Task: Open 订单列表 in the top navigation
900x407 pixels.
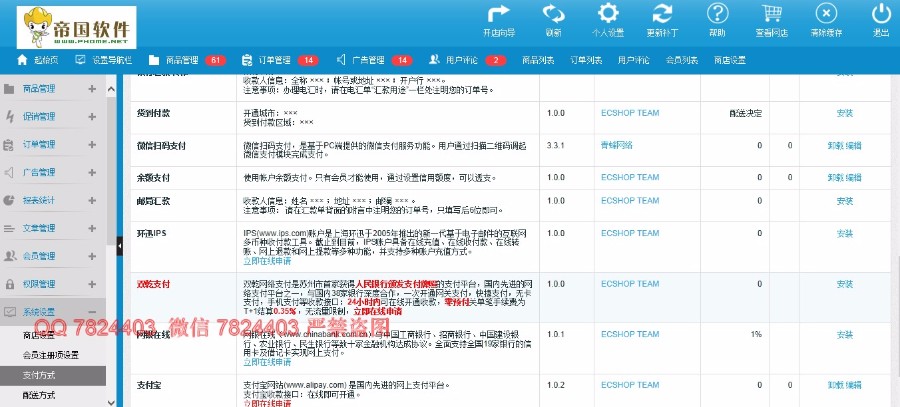Action: [x=585, y=60]
